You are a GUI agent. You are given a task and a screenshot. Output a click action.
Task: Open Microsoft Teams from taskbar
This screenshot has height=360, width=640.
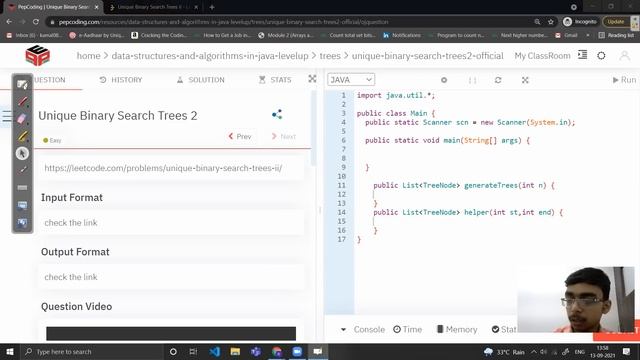click(x=256, y=351)
